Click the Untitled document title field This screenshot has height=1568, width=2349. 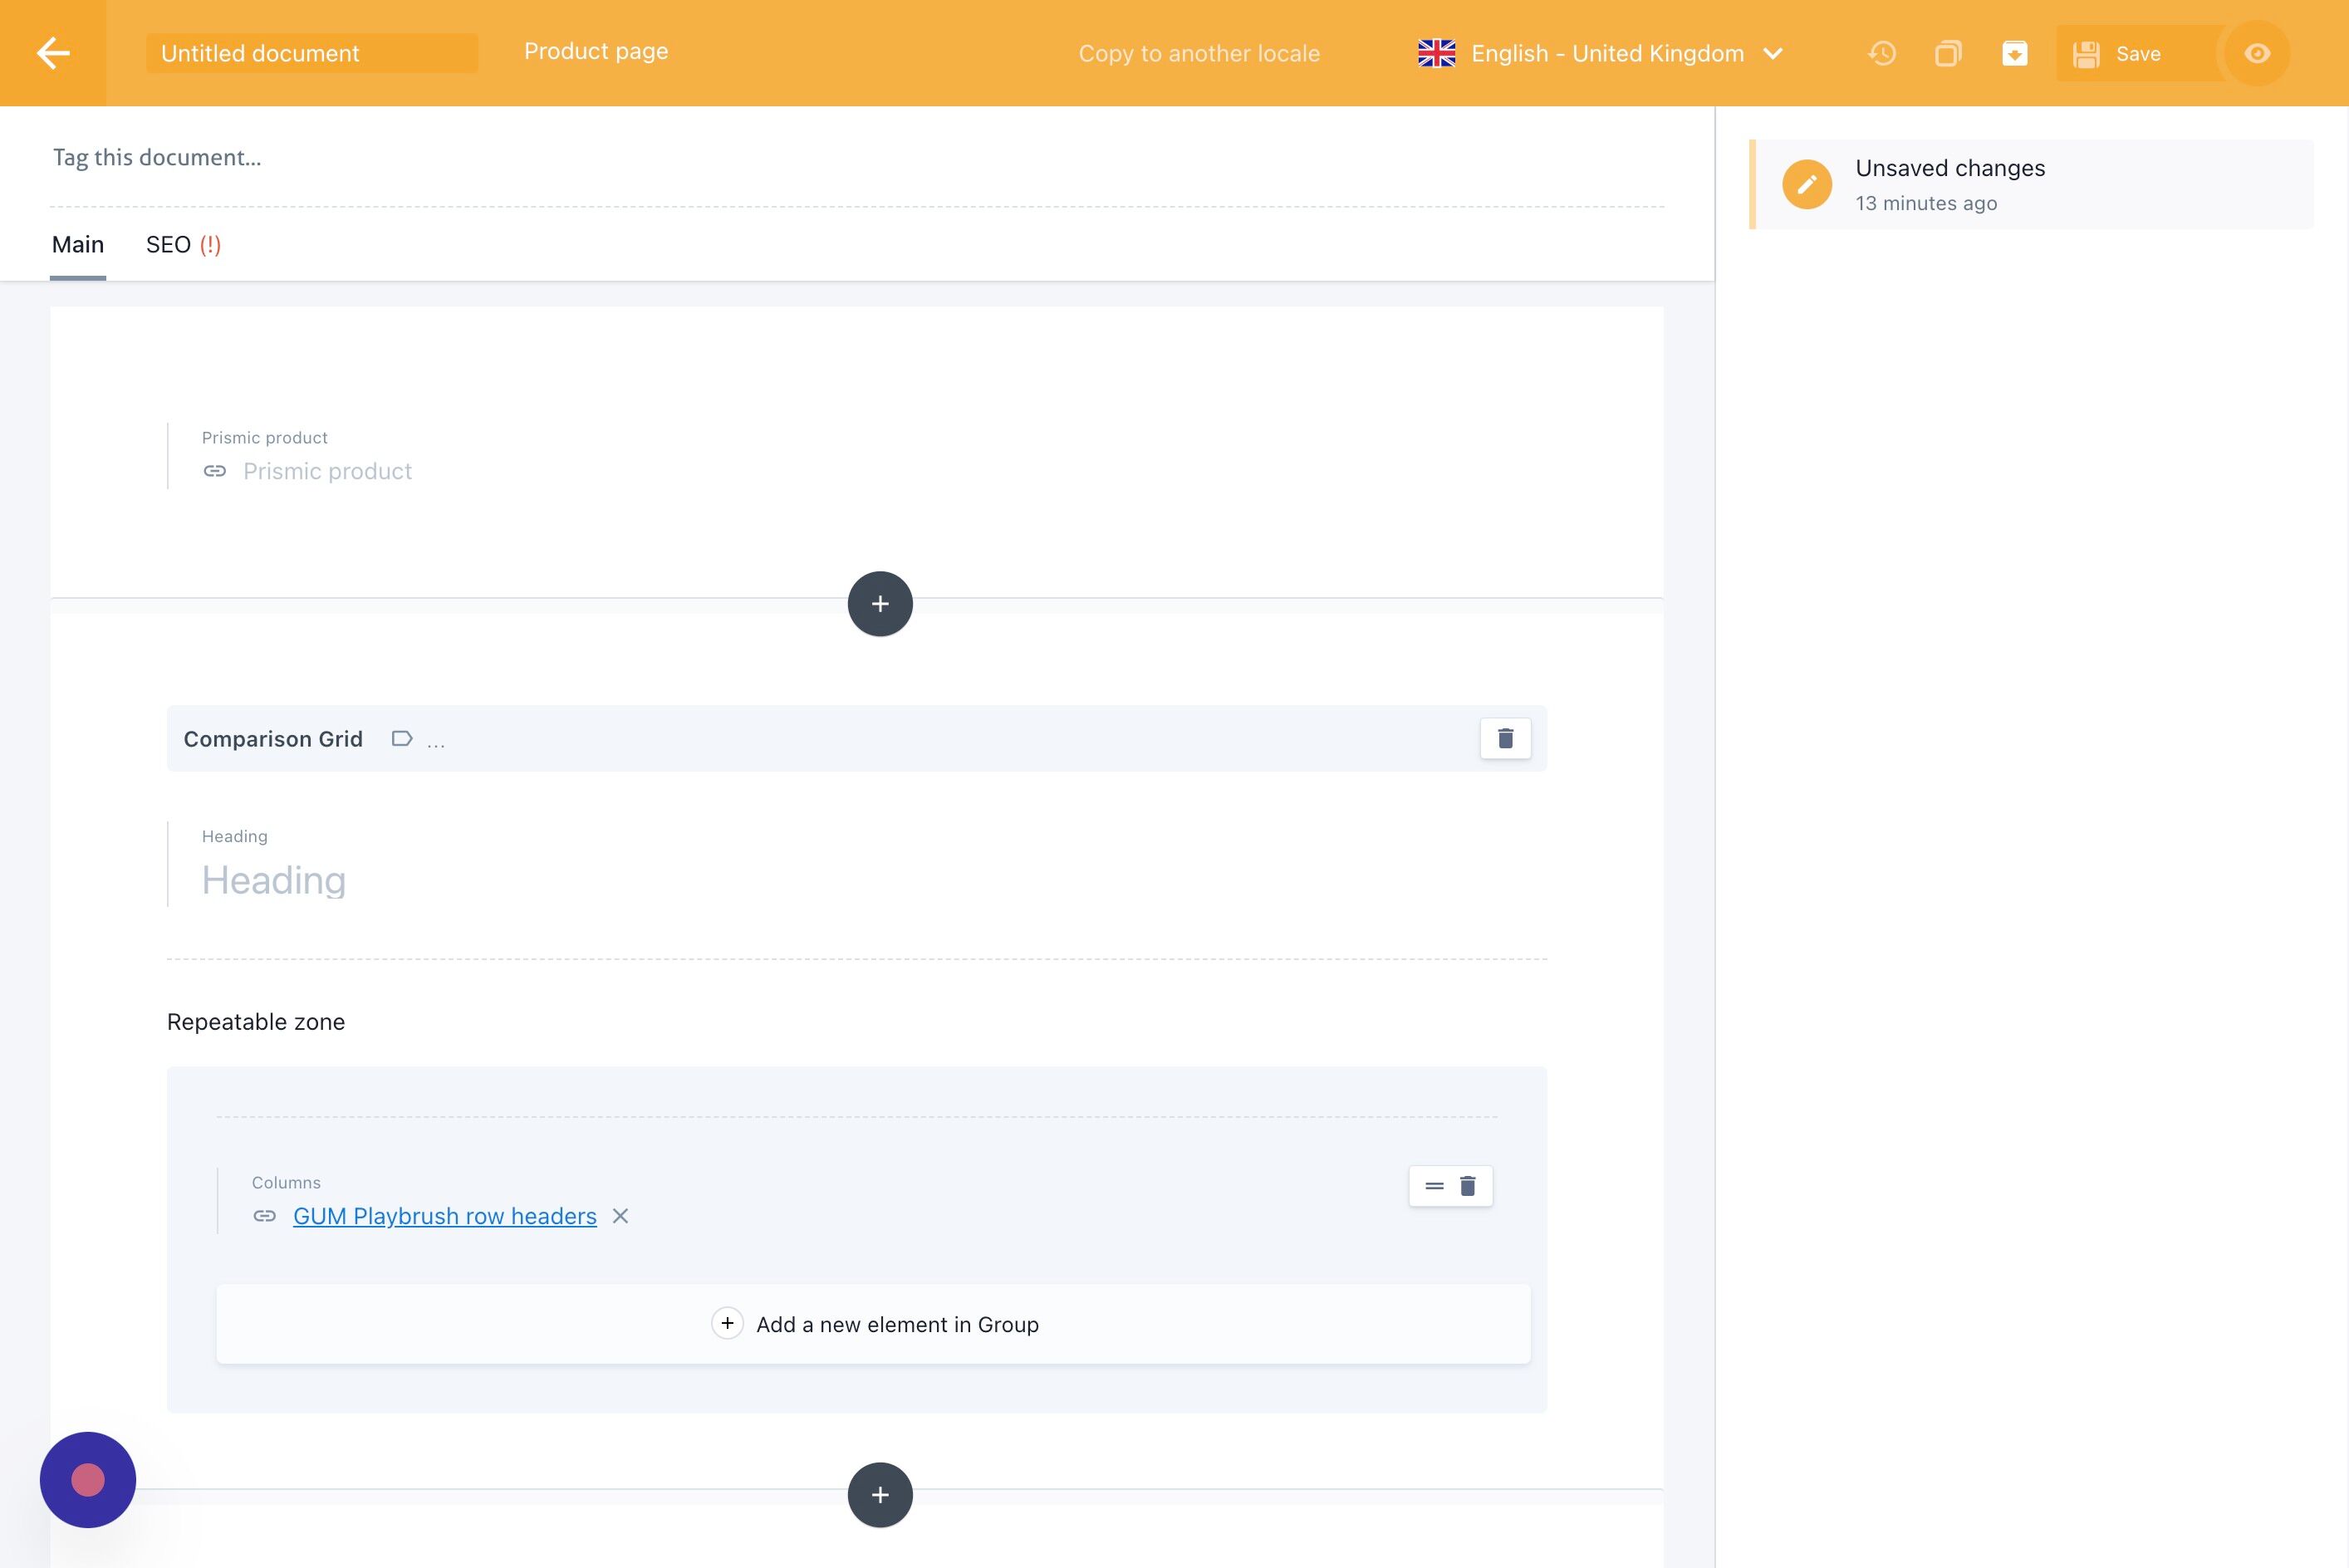pos(311,53)
